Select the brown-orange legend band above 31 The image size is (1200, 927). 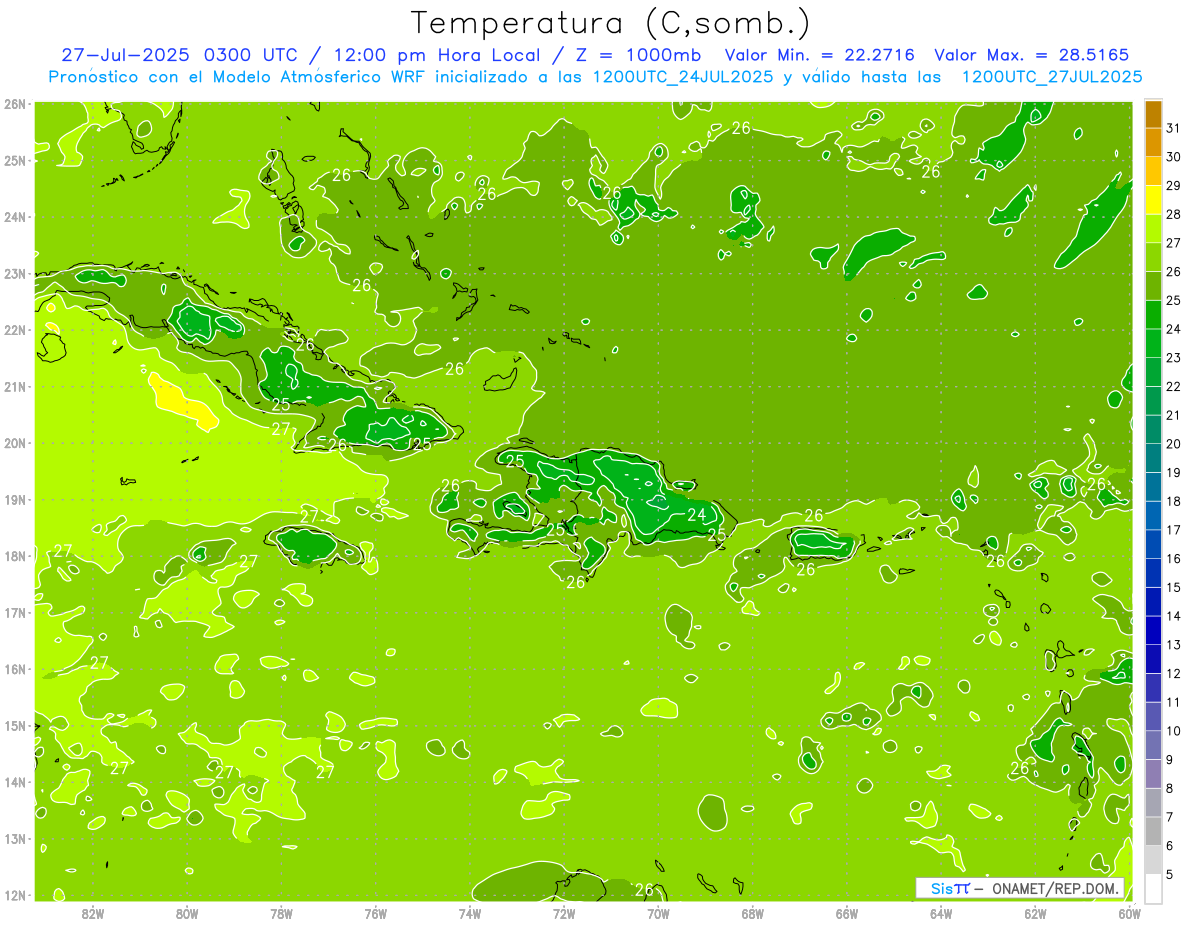(1153, 115)
